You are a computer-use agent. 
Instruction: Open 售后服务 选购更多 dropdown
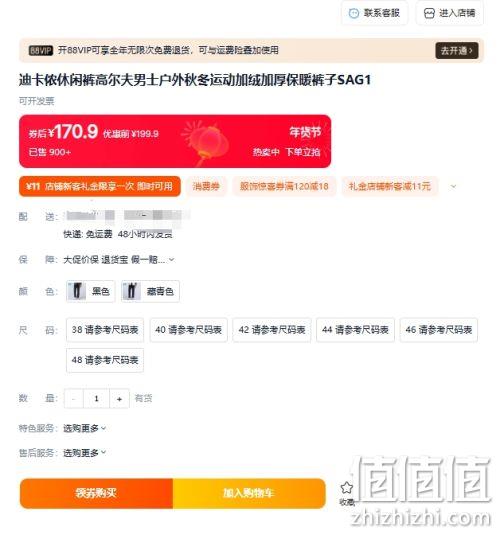pyautogui.click(x=85, y=453)
